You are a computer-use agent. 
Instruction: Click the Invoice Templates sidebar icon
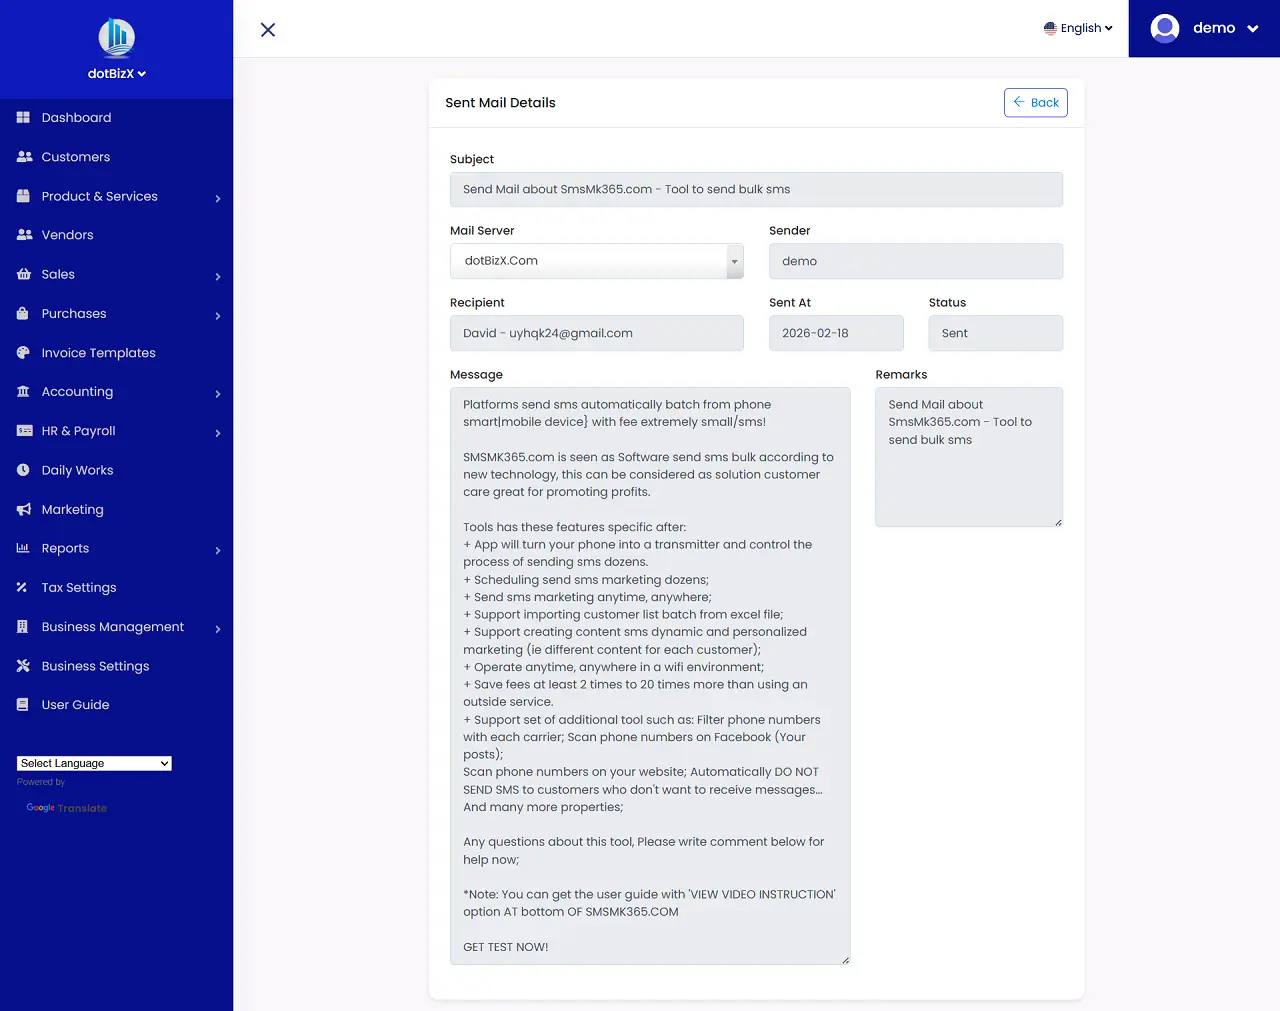(x=21, y=352)
